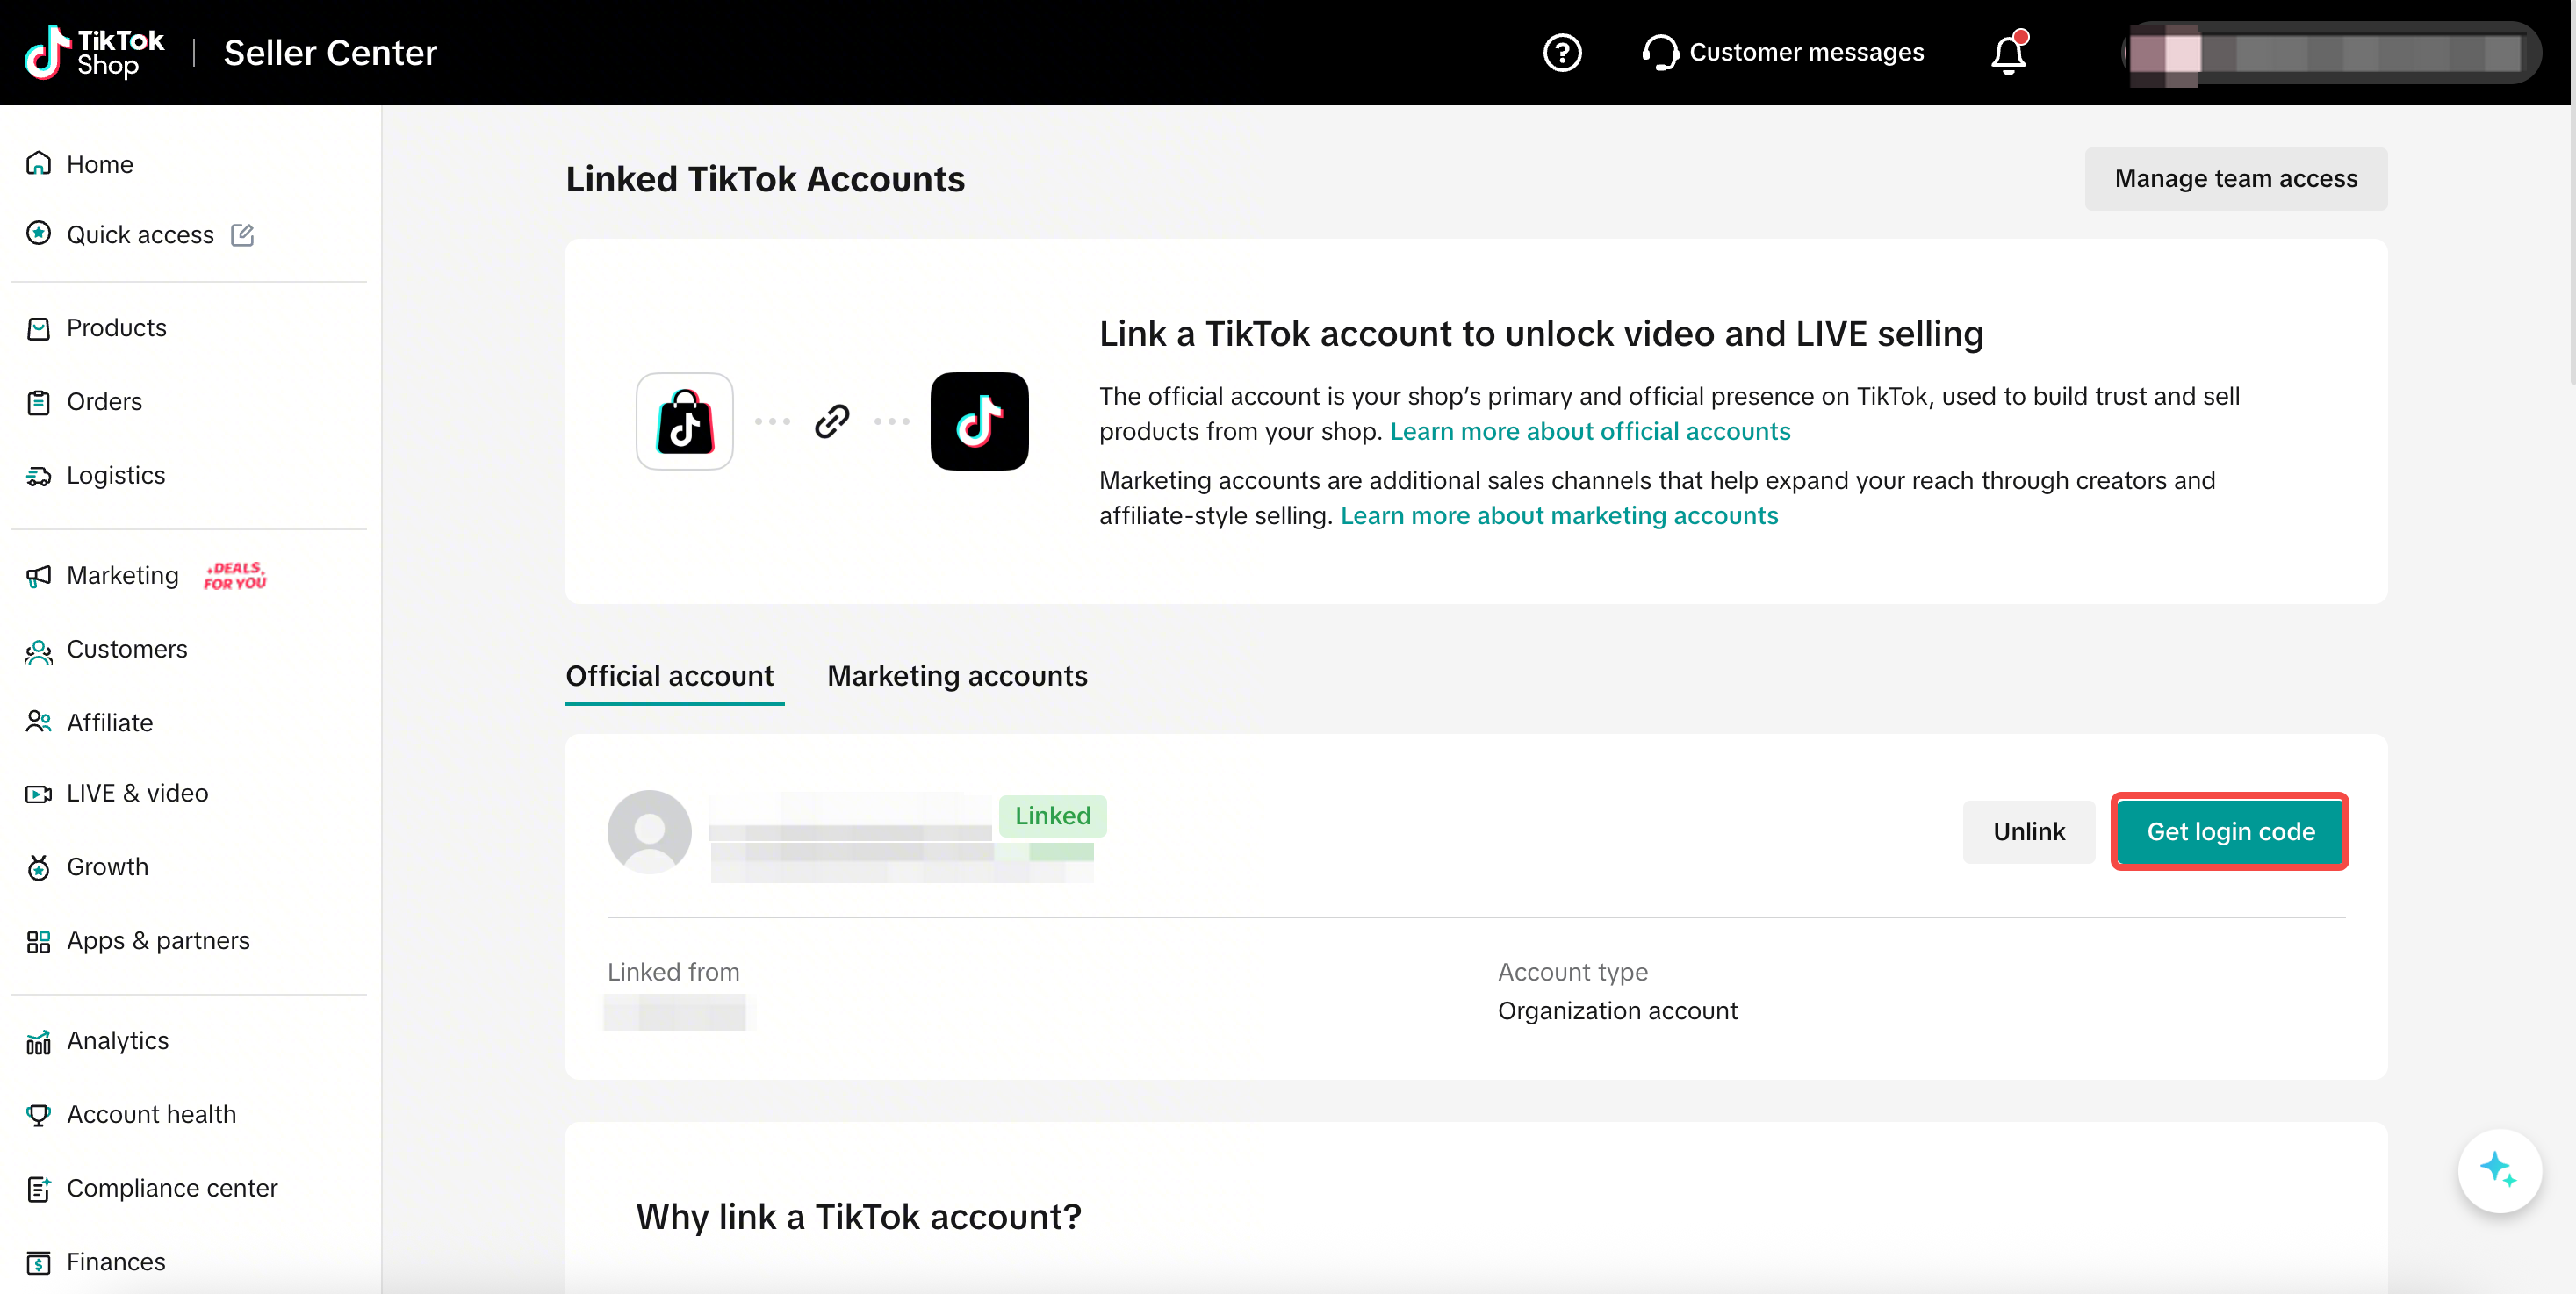The height and width of the screenshot is (1294, 2576).
Task: Switch to the Official account tab
Action: click(x=669, y=676)
